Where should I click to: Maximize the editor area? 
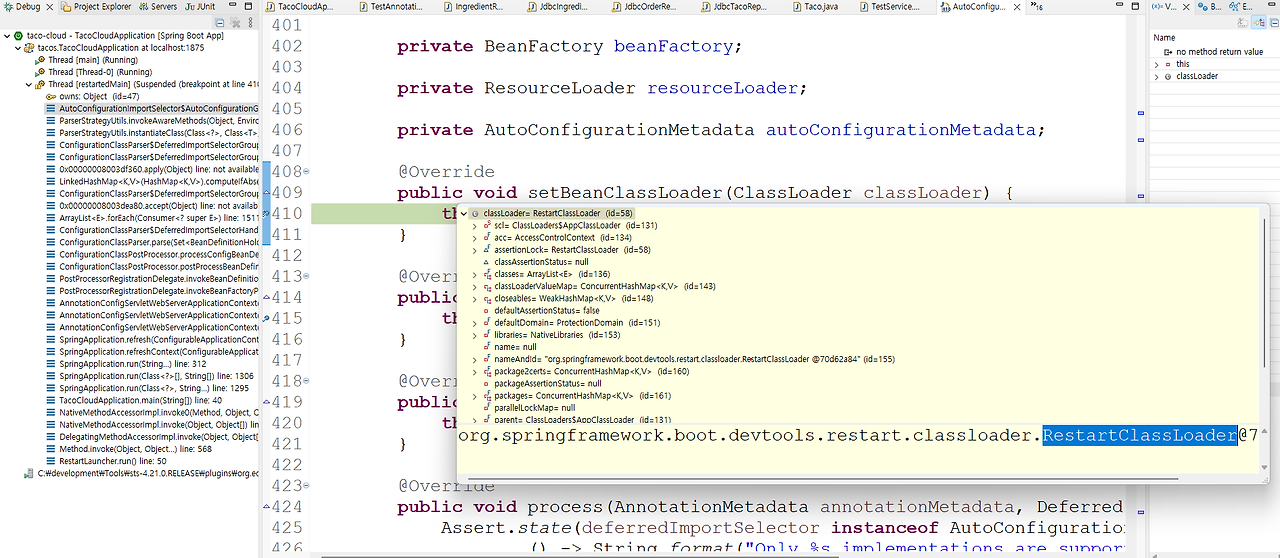click(x=1137, y=6)
